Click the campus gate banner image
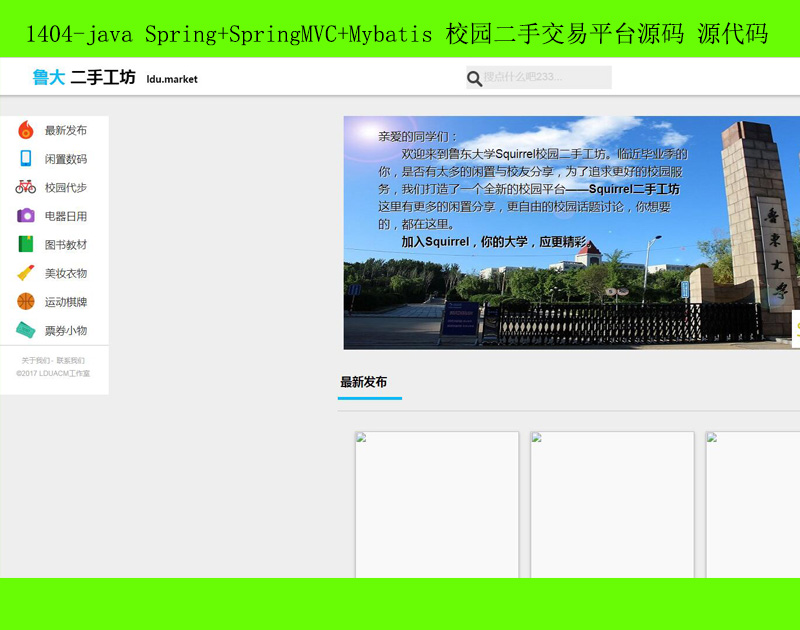 [x=571, y=233]
